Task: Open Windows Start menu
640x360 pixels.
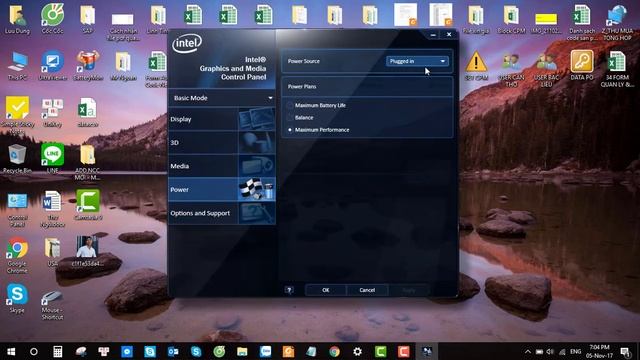Action: coord(11,351)
